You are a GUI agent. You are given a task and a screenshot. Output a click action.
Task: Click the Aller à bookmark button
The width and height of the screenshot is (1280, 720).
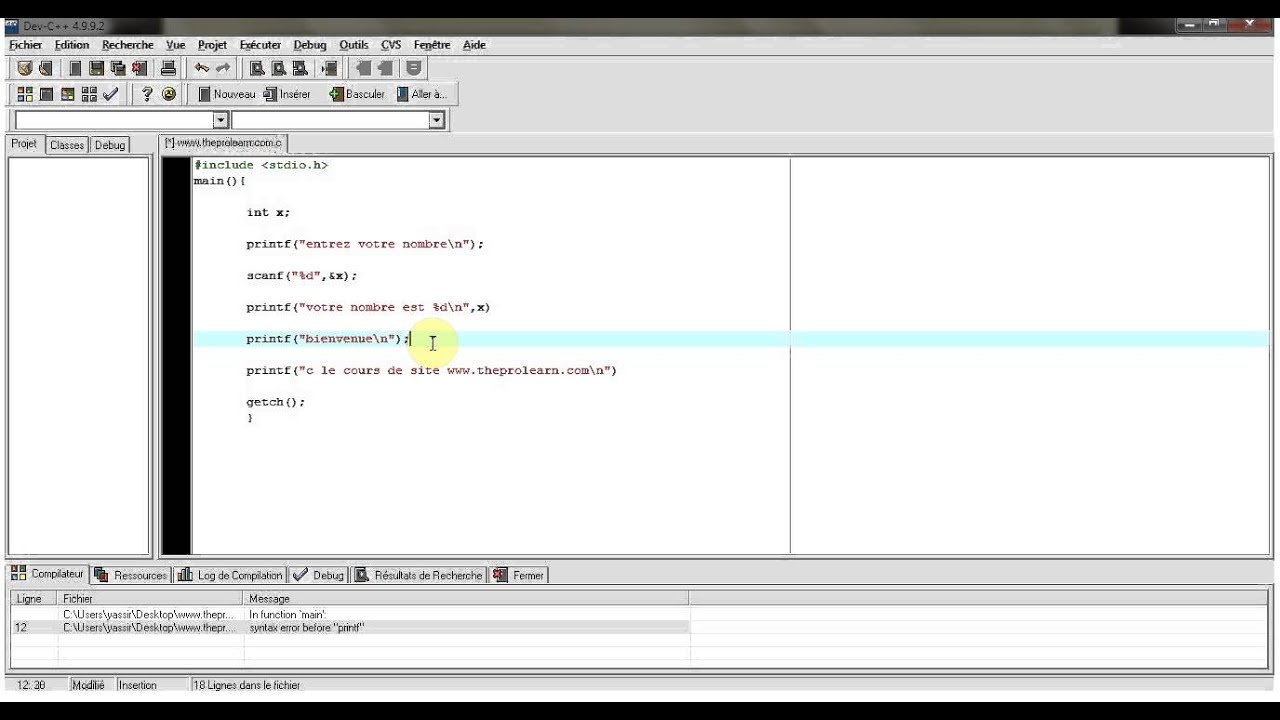point(421,94)
